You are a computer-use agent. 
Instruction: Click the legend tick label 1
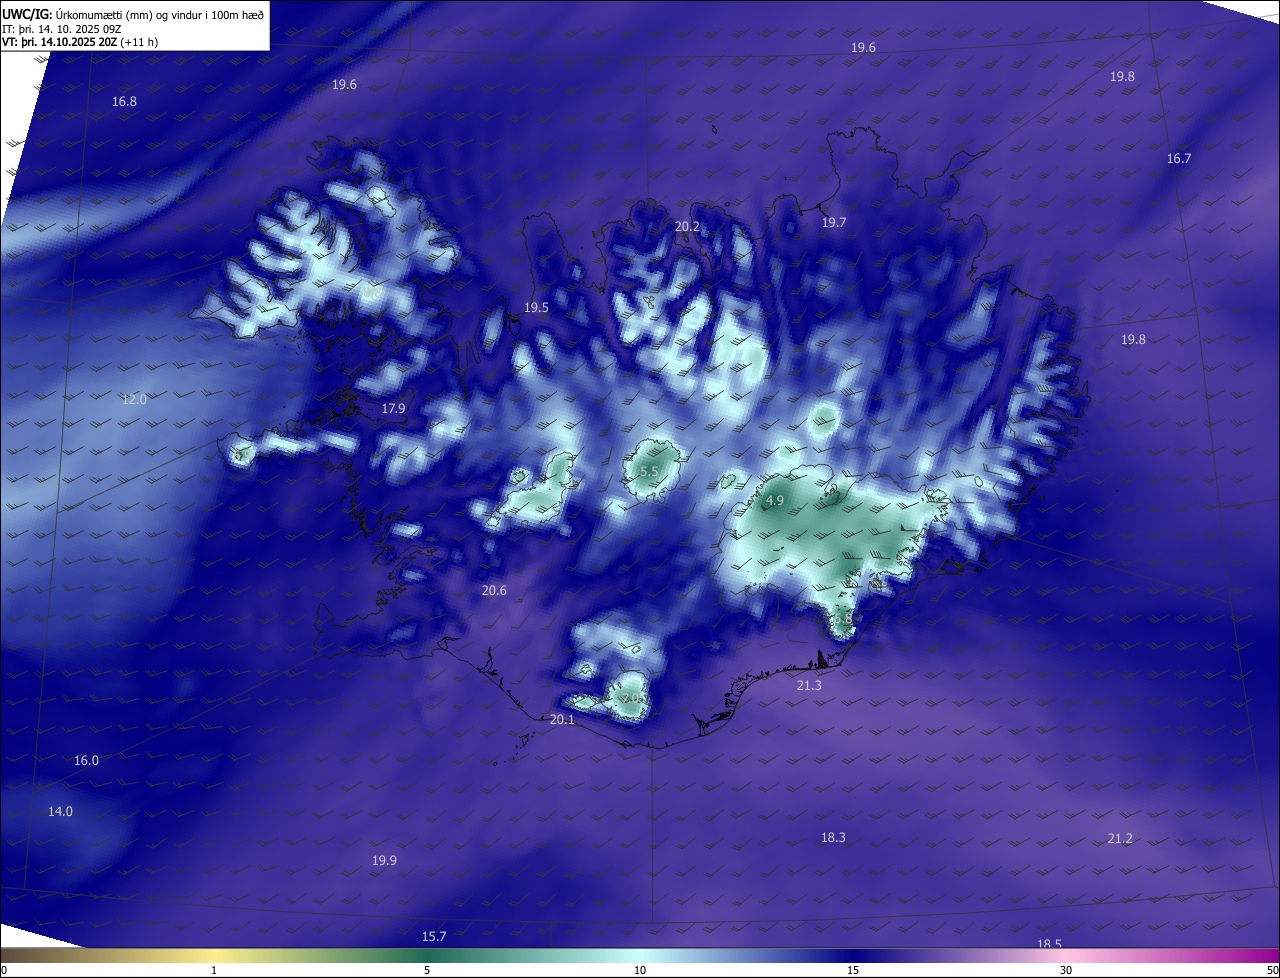[x=214, y=970]
